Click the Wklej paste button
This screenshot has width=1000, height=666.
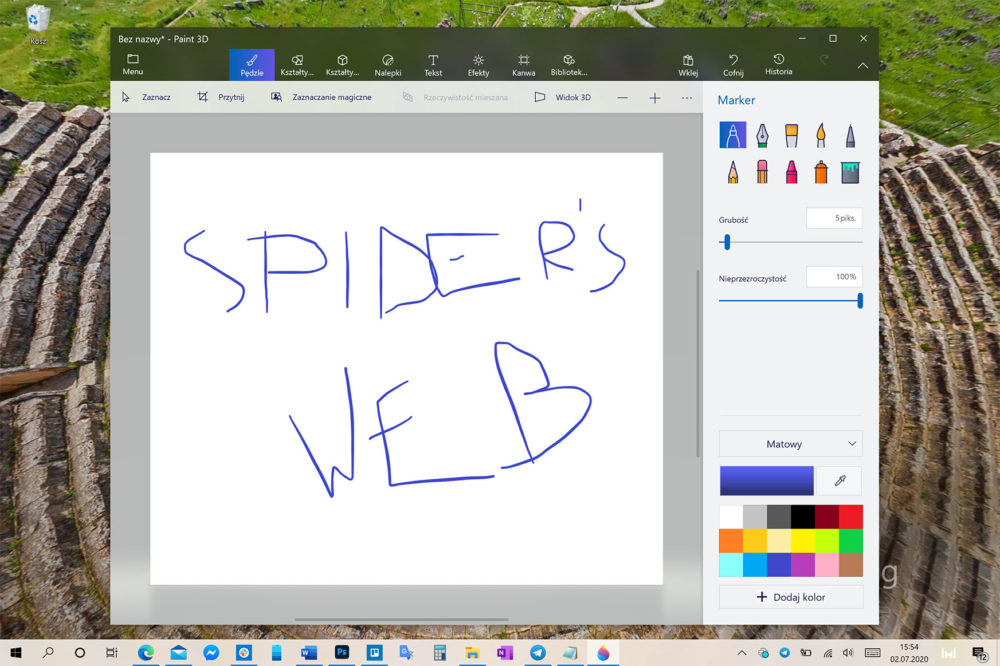click(688, 64)
